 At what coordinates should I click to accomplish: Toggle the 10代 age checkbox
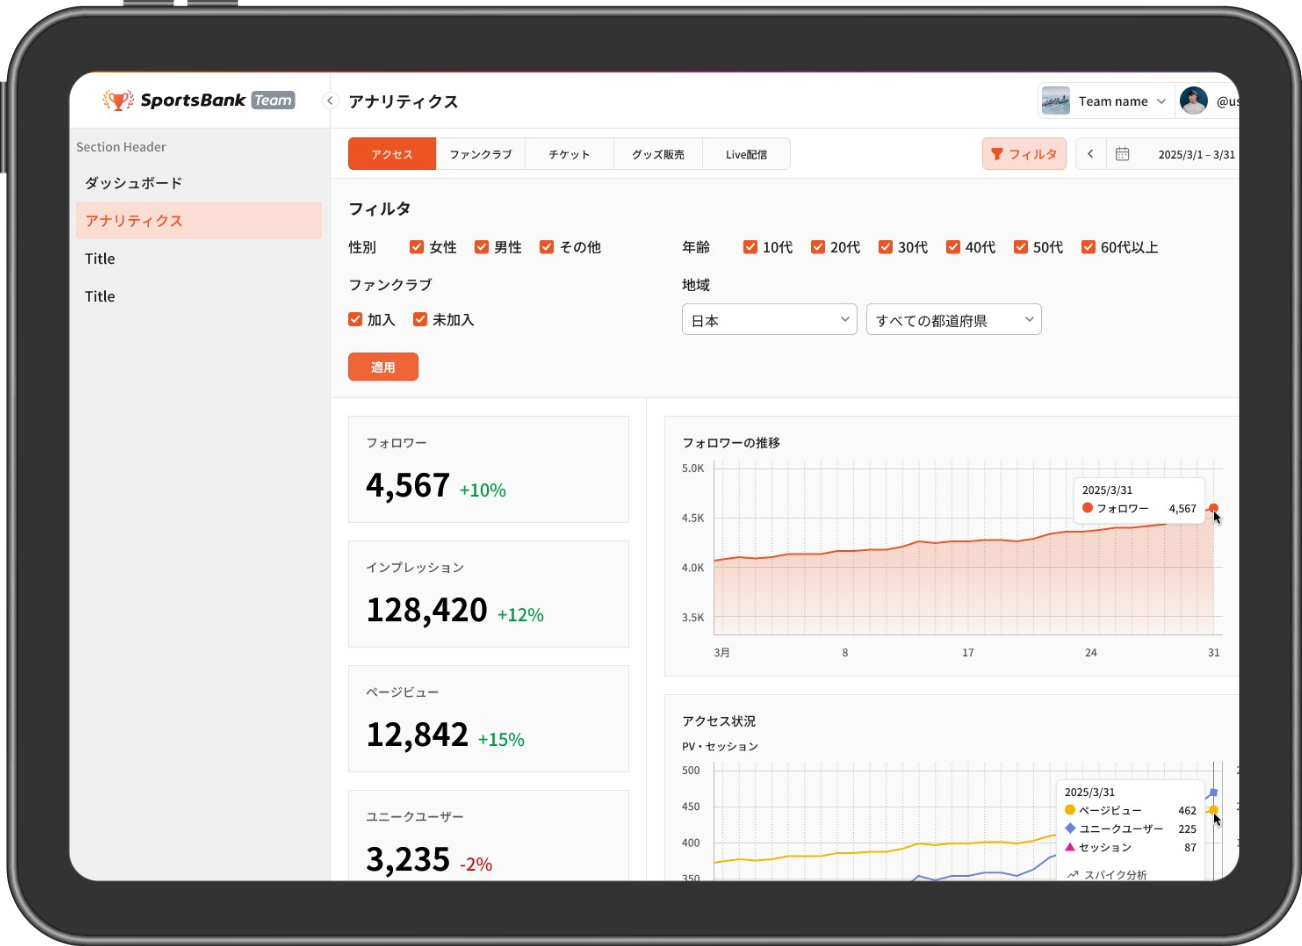click(750, 247)
